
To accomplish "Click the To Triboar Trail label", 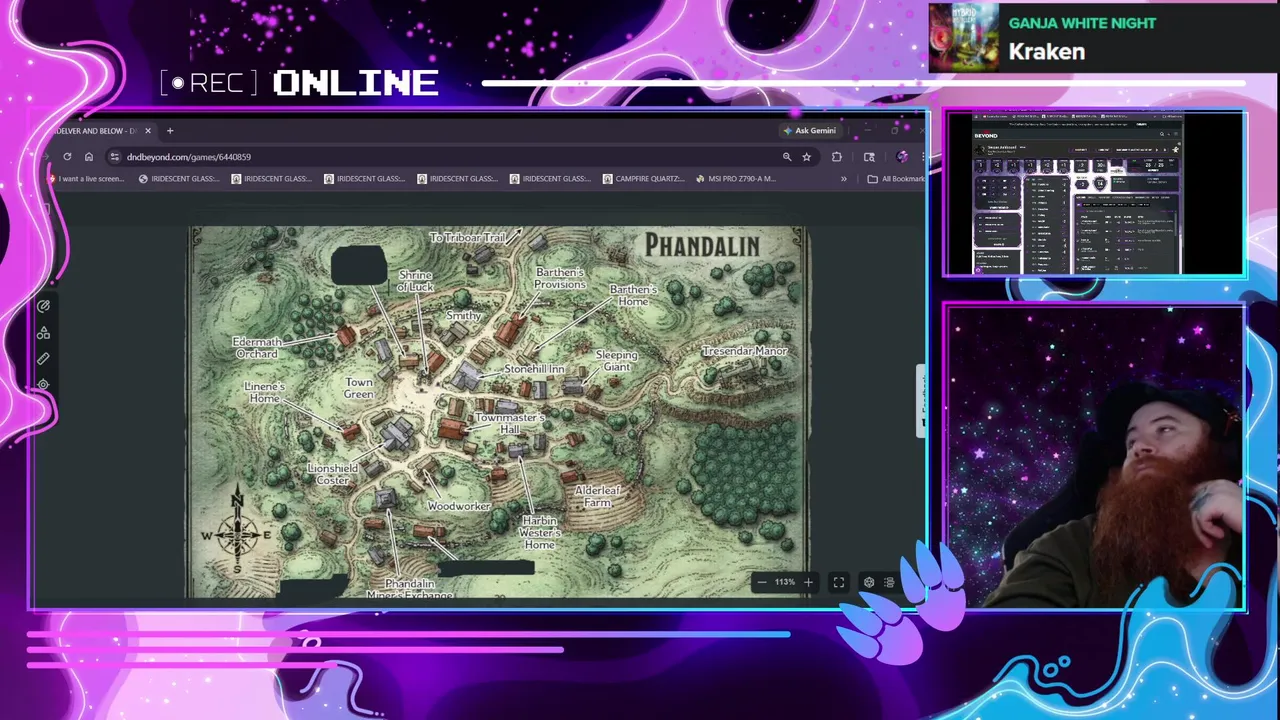I will 468,238.
